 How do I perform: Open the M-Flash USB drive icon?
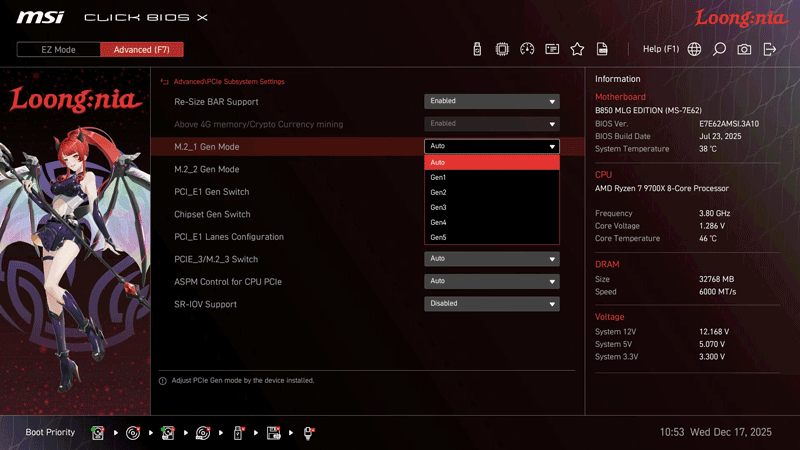pos(477,49)
